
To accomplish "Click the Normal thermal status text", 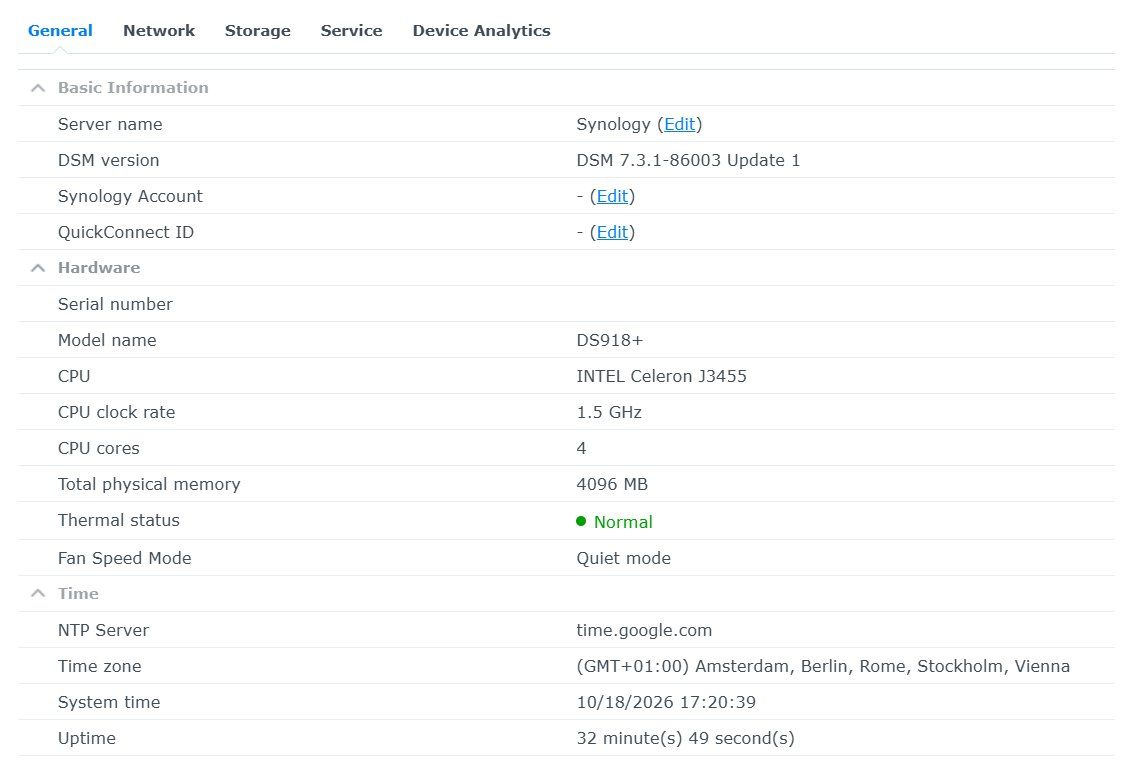I will tap(623, 522).
